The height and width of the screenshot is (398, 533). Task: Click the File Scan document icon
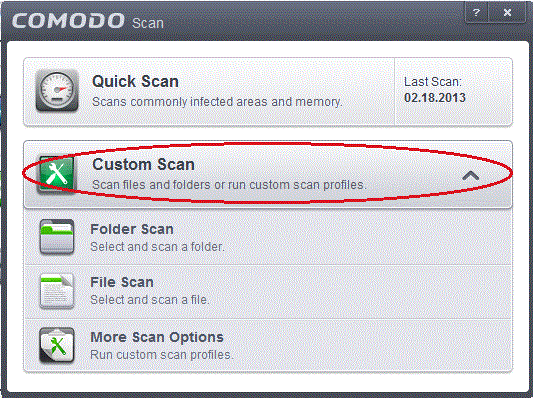[x=57, y=291]
